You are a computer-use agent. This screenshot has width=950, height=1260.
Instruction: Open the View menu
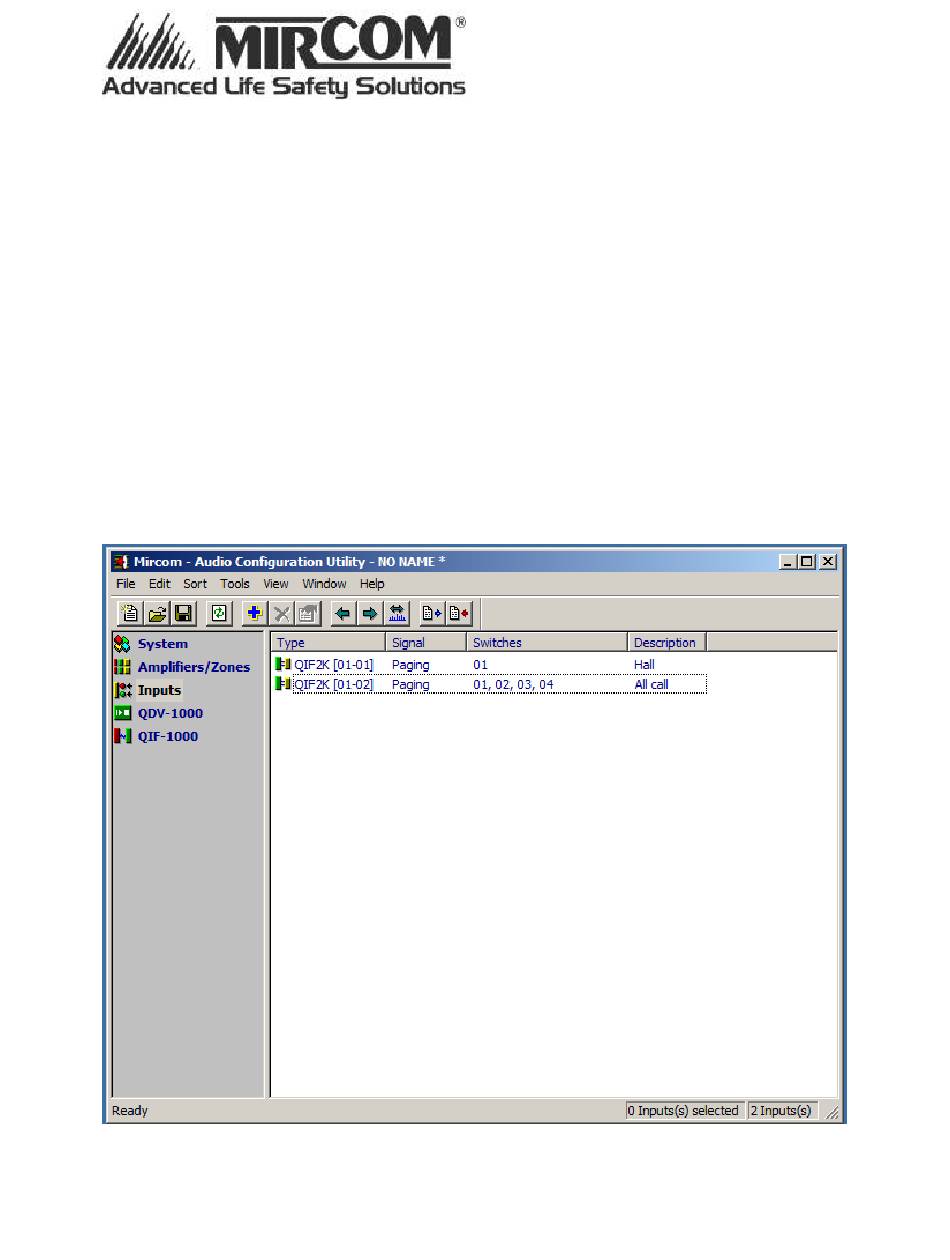pos(276,584)
